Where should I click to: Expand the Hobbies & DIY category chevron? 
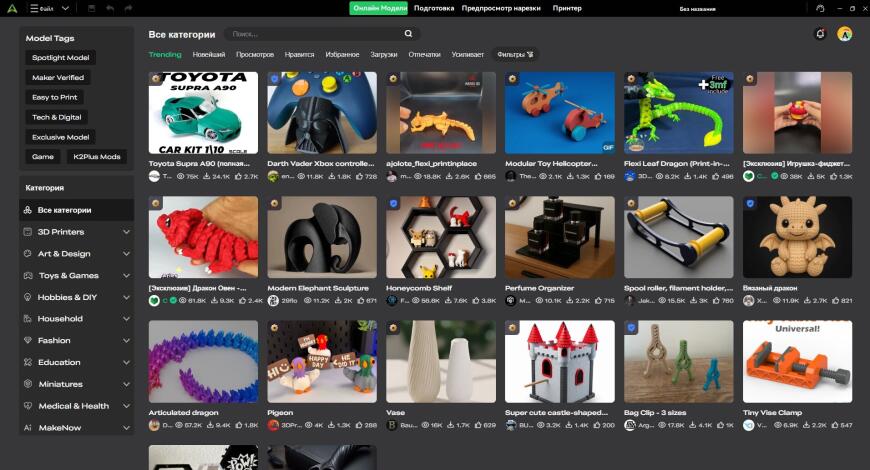(126, 297)
